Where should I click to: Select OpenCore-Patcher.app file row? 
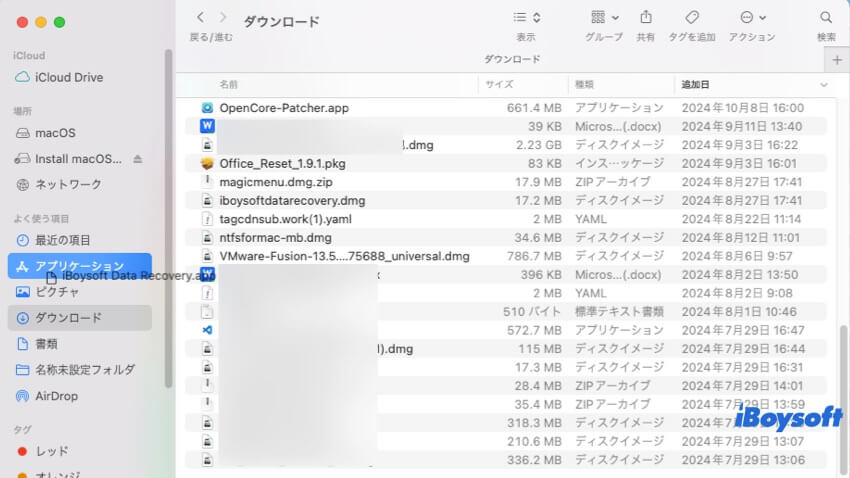tap(505, 108)
